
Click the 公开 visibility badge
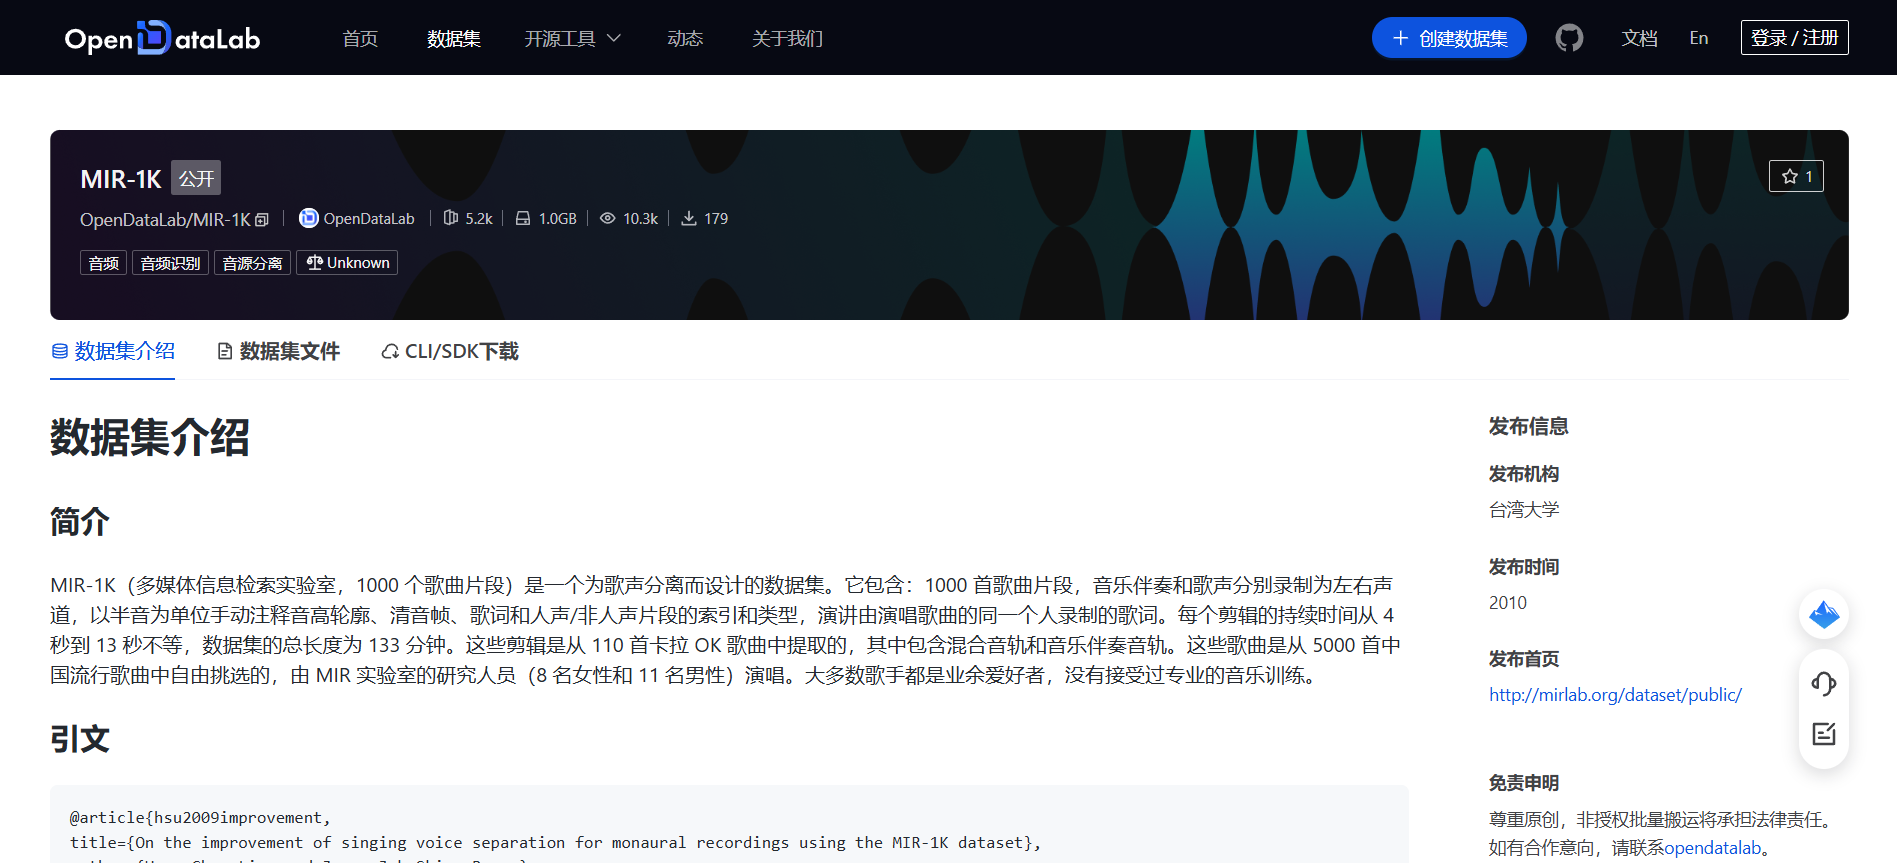pos(196,178)
